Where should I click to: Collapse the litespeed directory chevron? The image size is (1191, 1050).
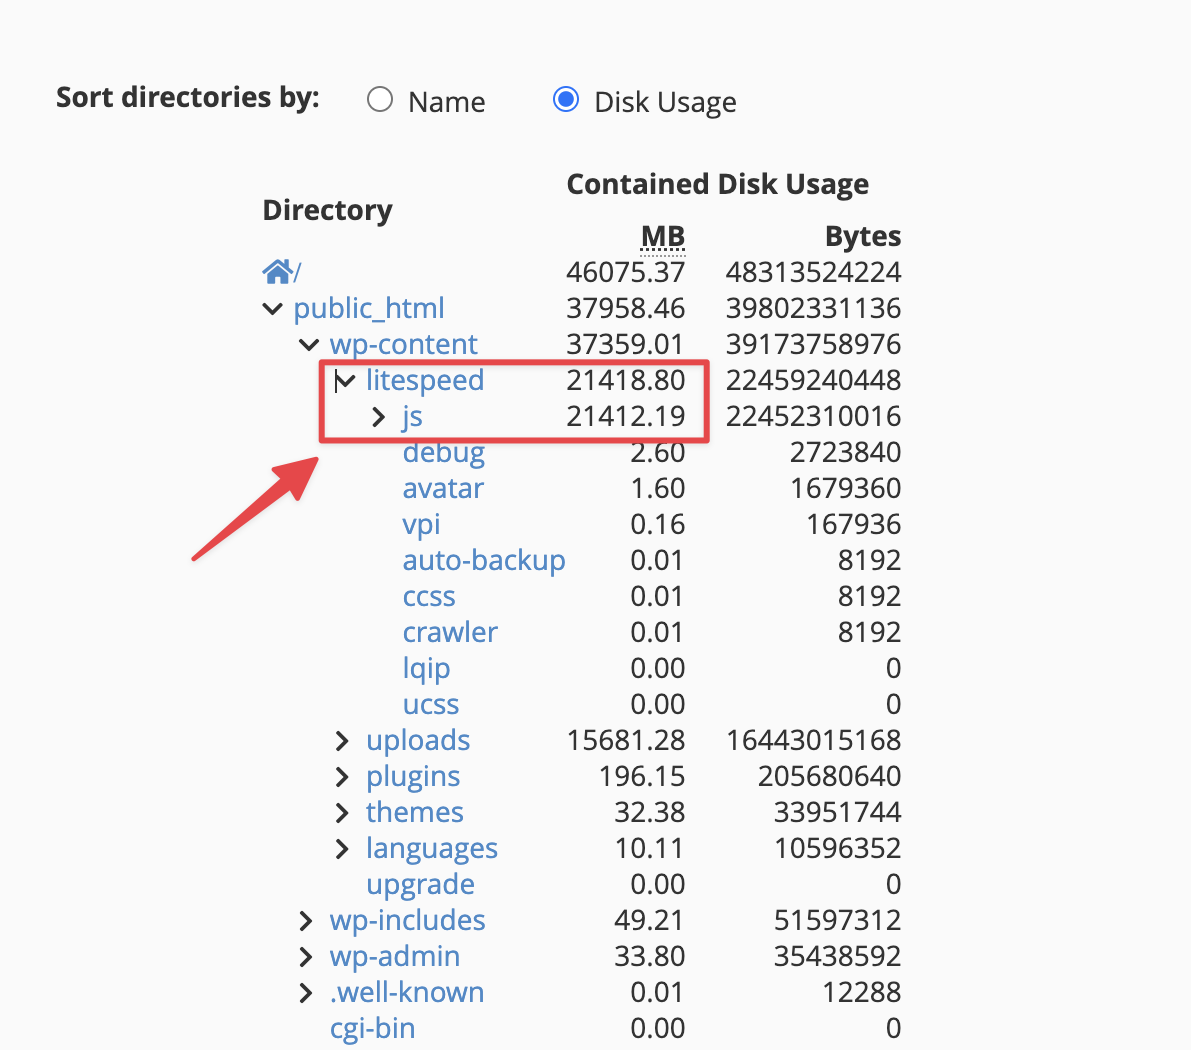pos(345,381)
